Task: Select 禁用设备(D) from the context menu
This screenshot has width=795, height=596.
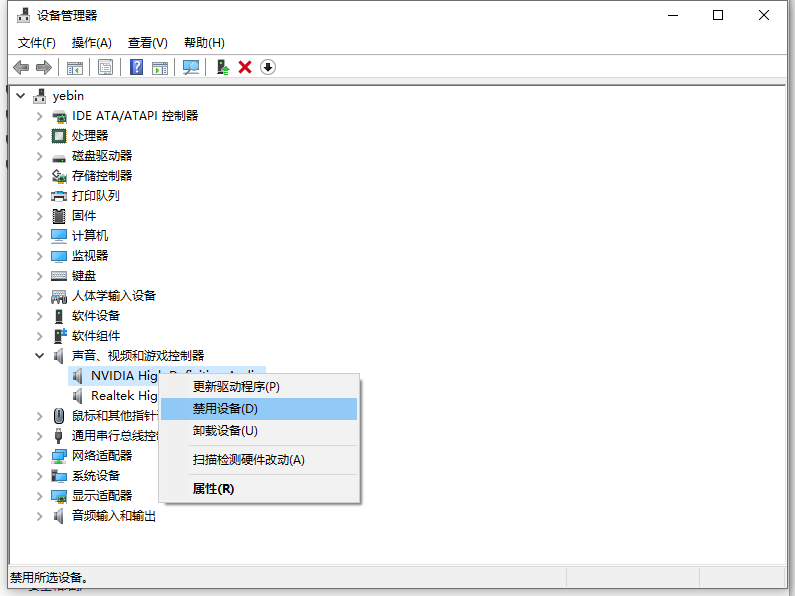Action: 225,409
